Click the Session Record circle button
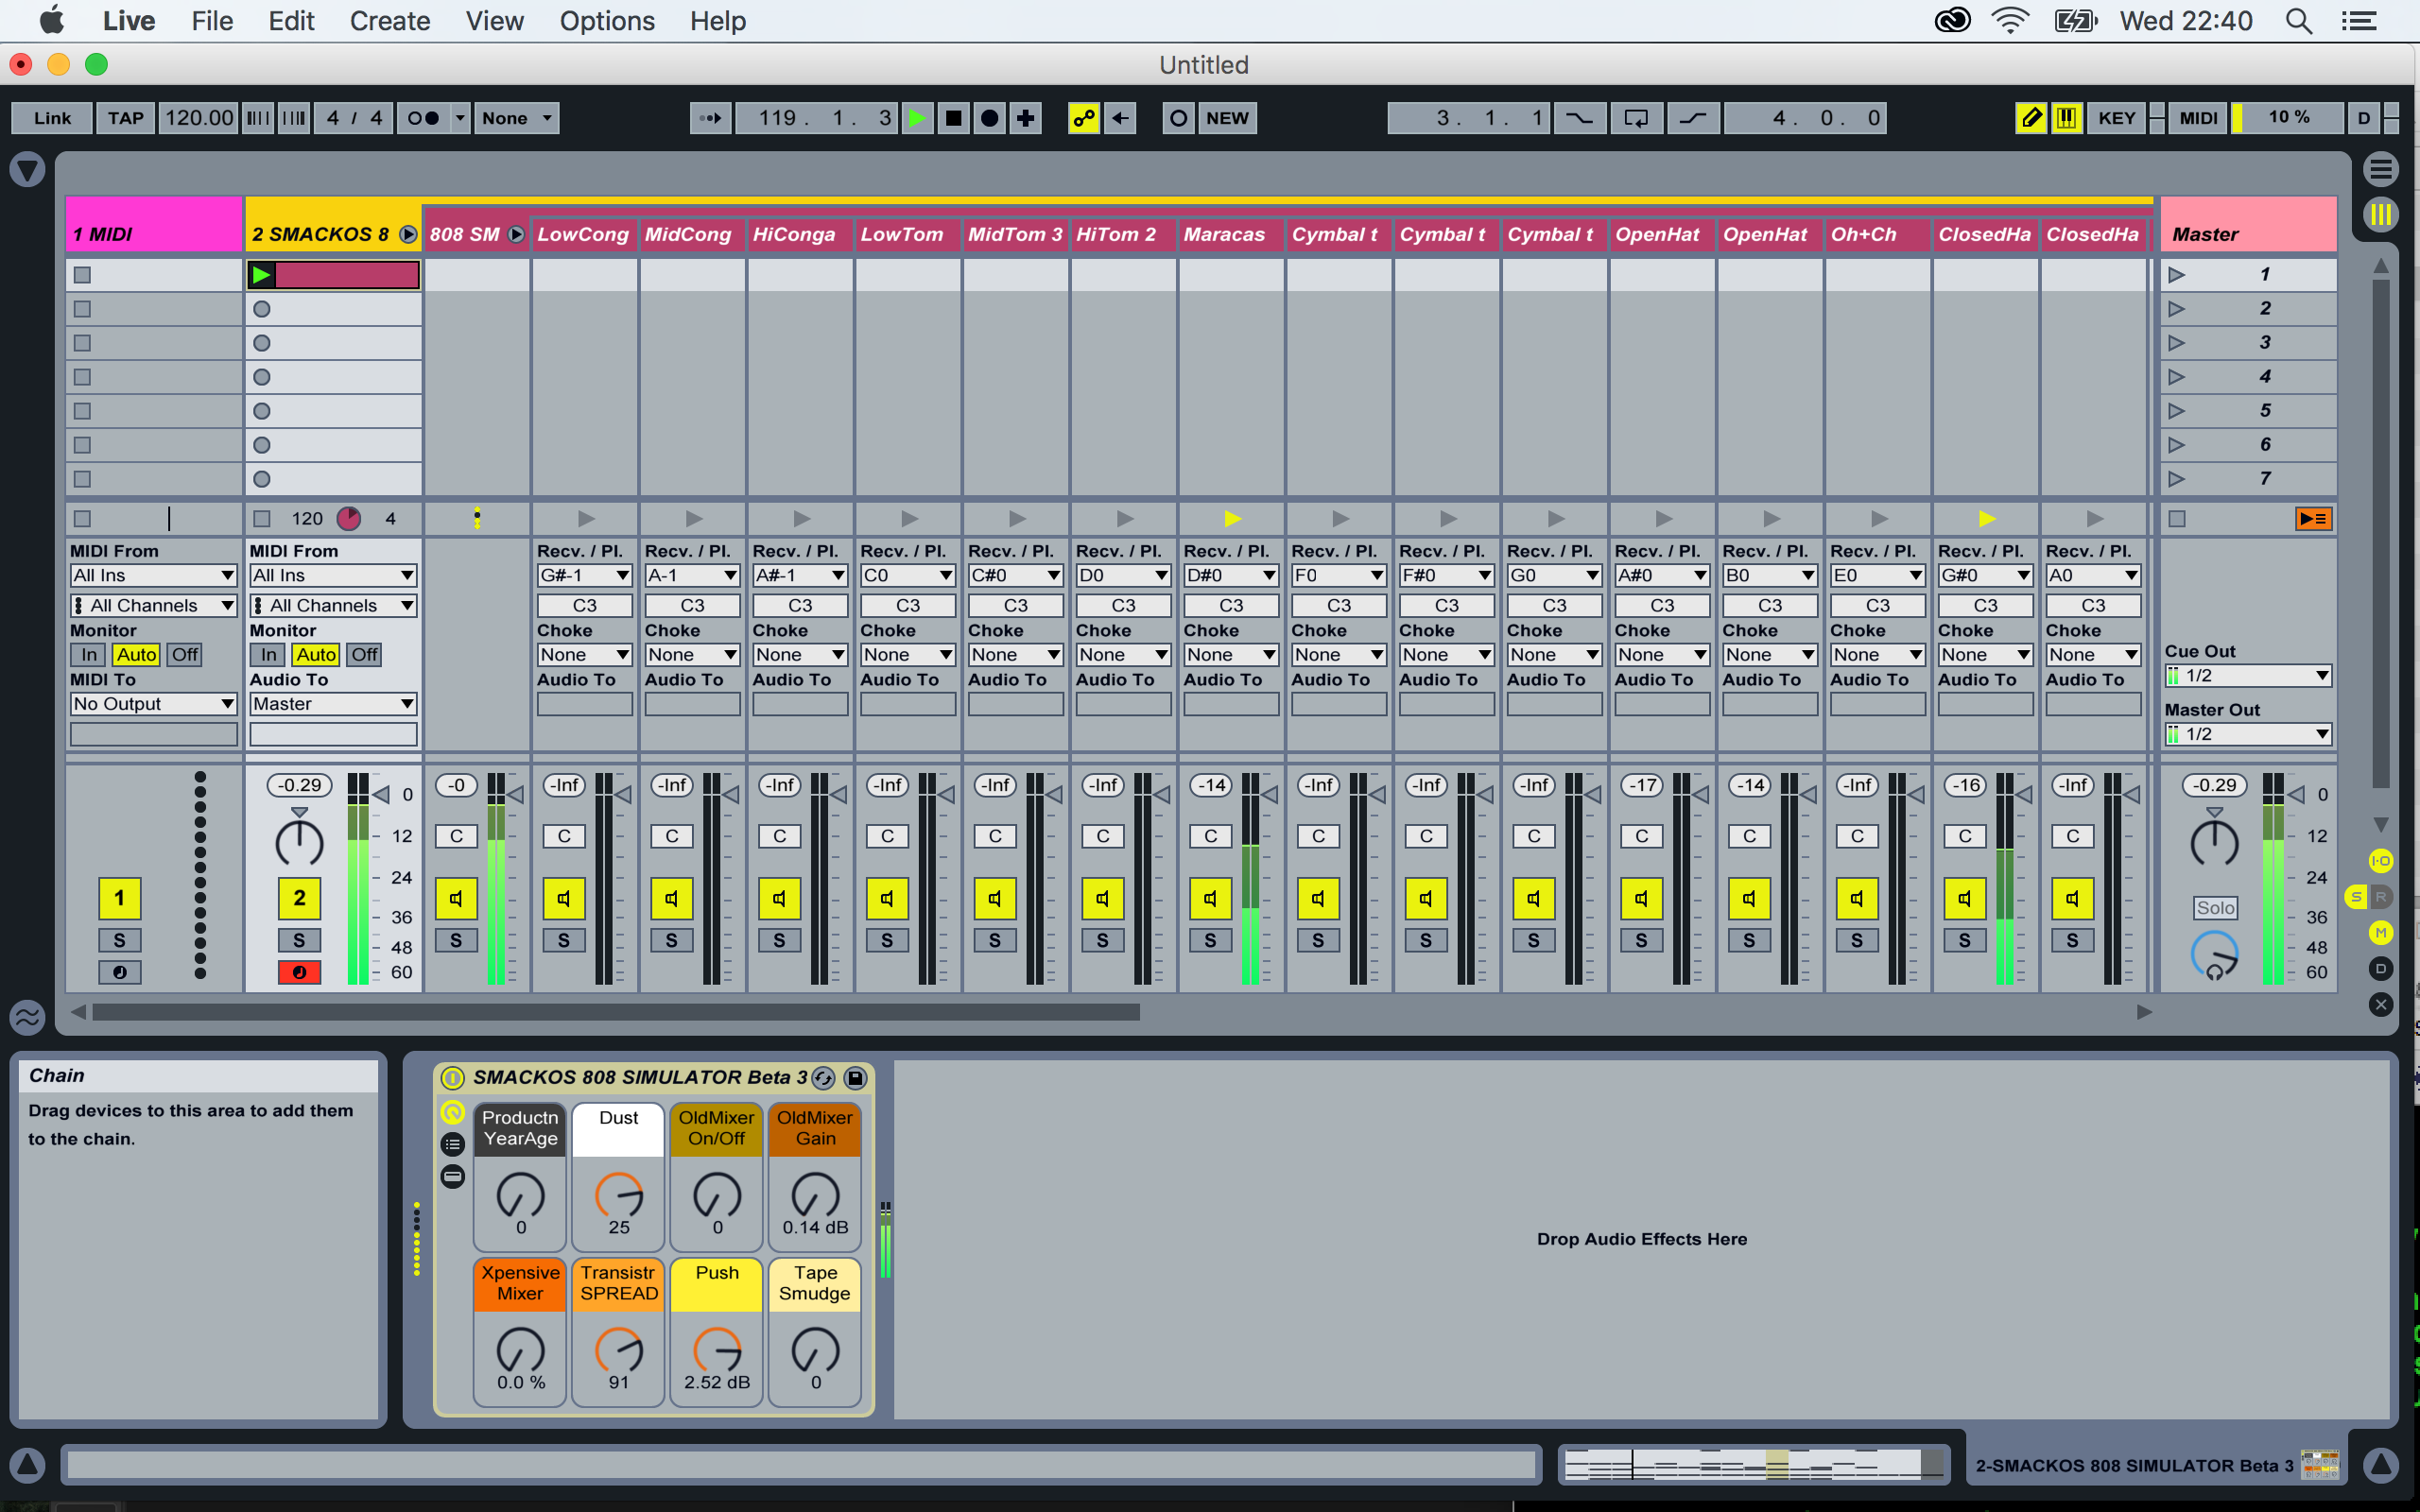 1179,118
